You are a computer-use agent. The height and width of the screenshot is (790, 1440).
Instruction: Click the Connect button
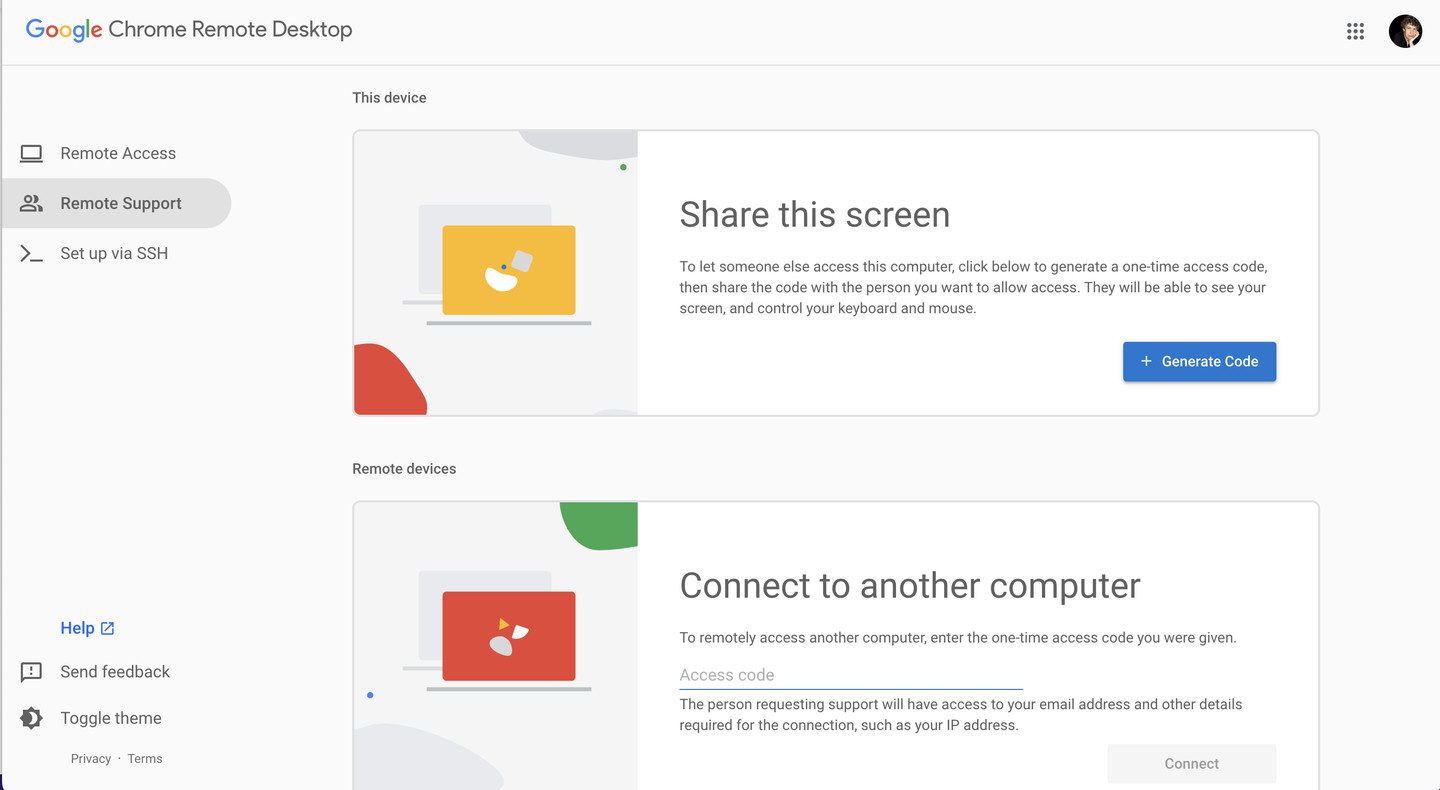tap(1191, 764)
